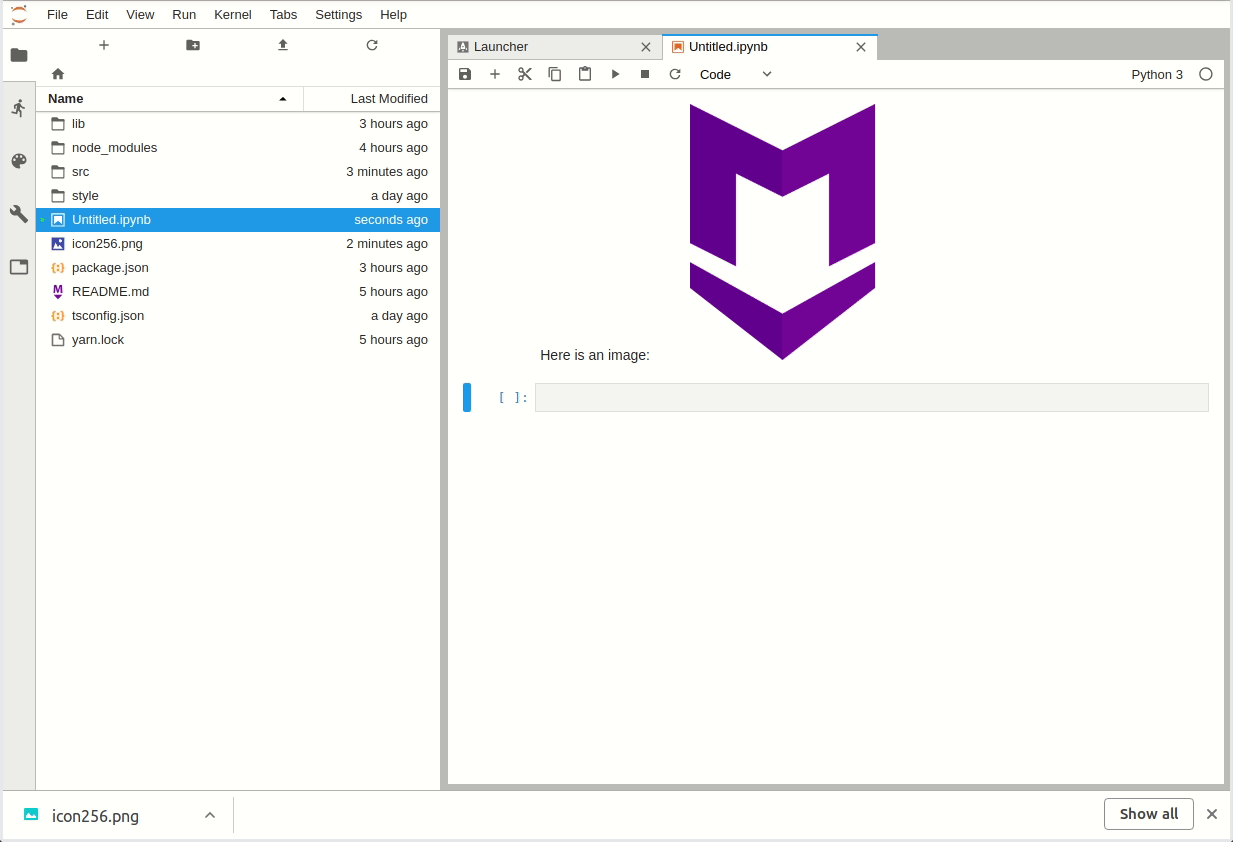Select package.json file
Image resolution: width=1233 pixels, height=842 pixels.
(x=238, y=268)
